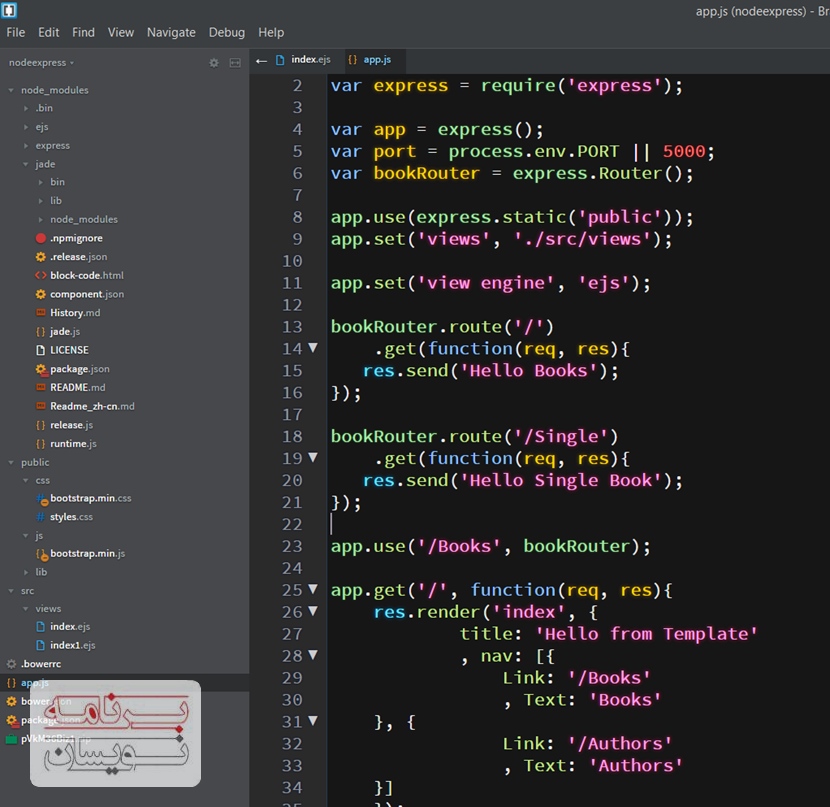Screen dimensions: 830x807
Task: Click the gear icon of .bowerrc
Action: 11,664
